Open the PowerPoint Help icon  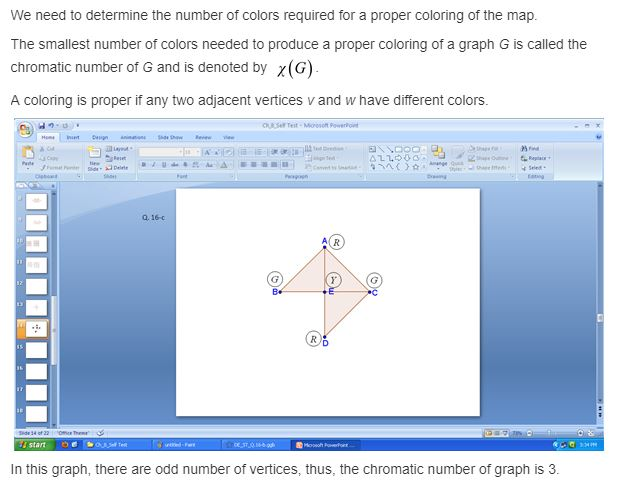[x=599, y=137]
